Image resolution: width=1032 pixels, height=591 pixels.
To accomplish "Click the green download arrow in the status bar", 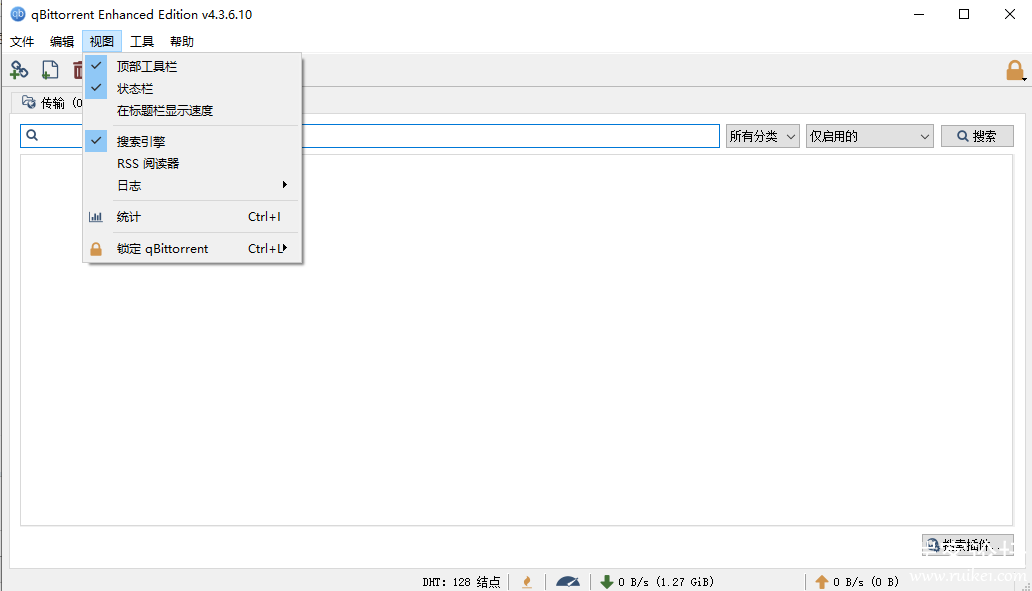I will click(607, 582).
